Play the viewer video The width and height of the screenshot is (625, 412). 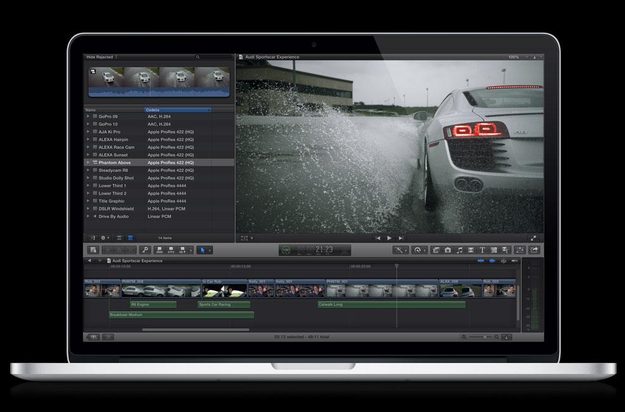click(x=389, y=238)
